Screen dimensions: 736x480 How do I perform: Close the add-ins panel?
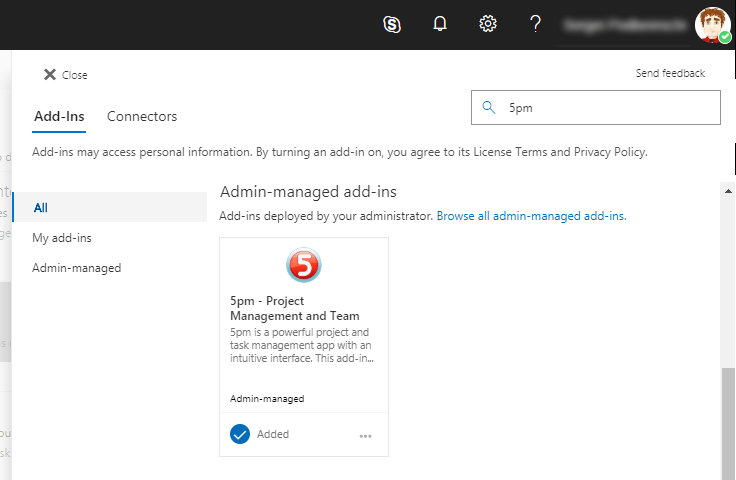(x=65, y=75)
